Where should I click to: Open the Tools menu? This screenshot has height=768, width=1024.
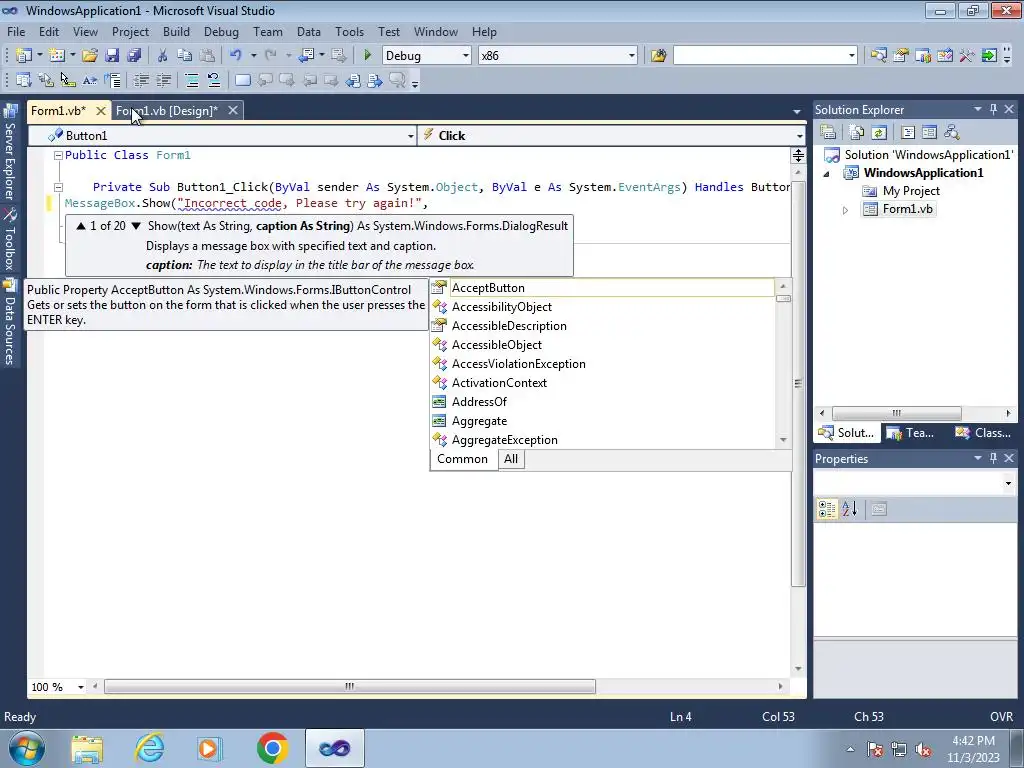pyautogui.click(x=349, y=31)
